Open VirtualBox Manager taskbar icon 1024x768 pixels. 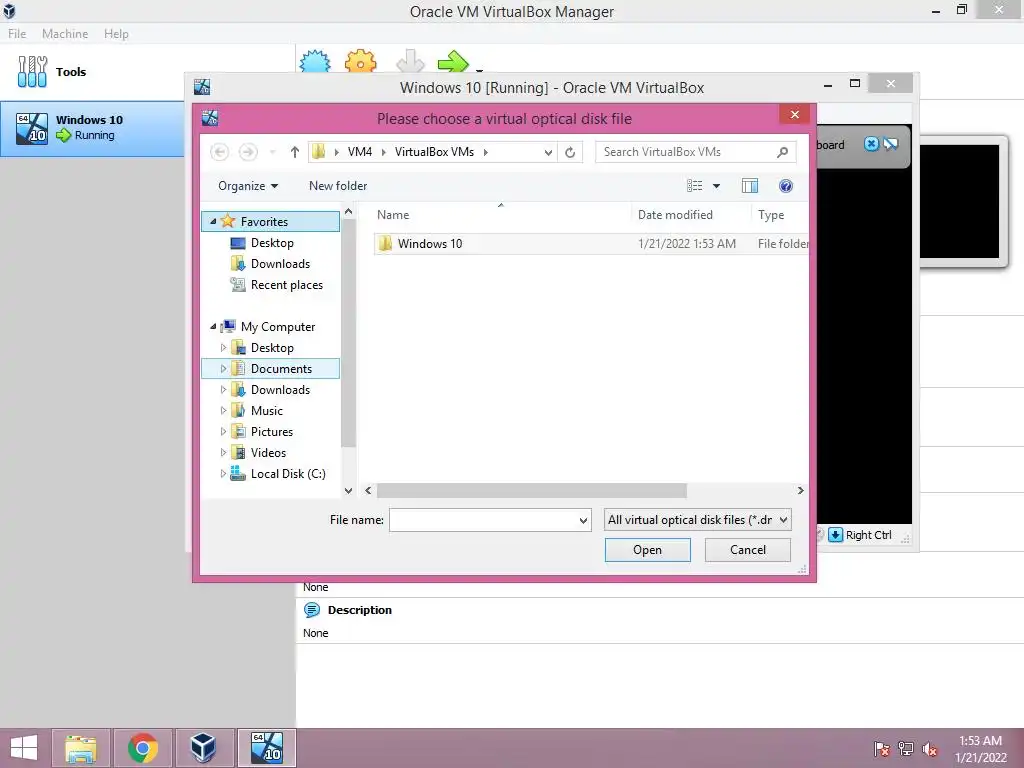[x=203, y=748]
